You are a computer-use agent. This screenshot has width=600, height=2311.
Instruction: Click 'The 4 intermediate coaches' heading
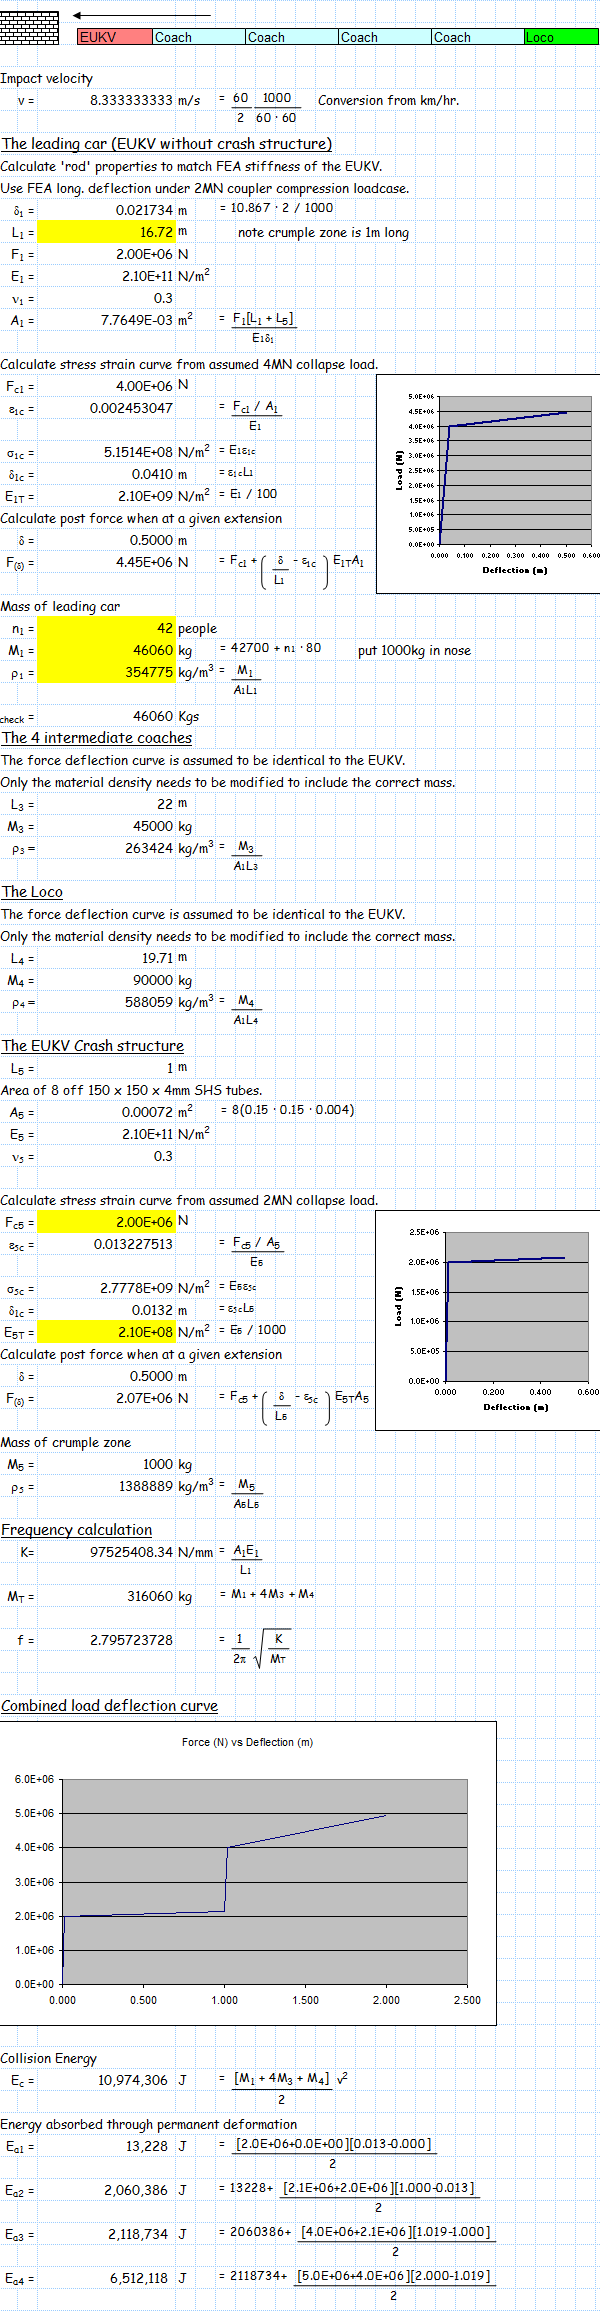point(97,738)
